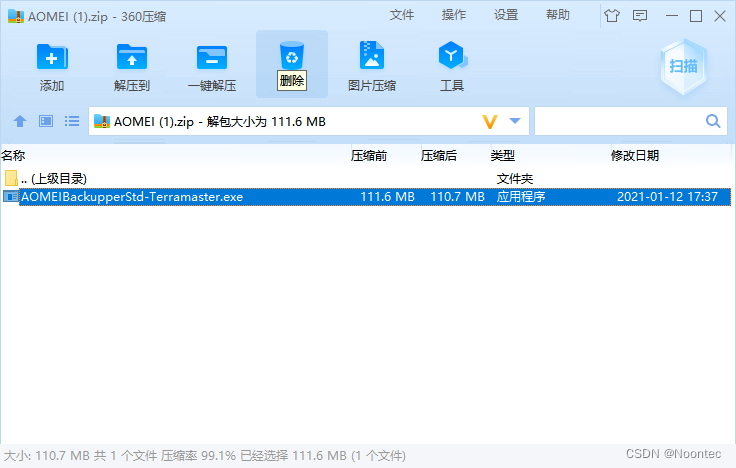
Task: Open the 工具 (Tools) hexagon icon
Action: (452, 55)
